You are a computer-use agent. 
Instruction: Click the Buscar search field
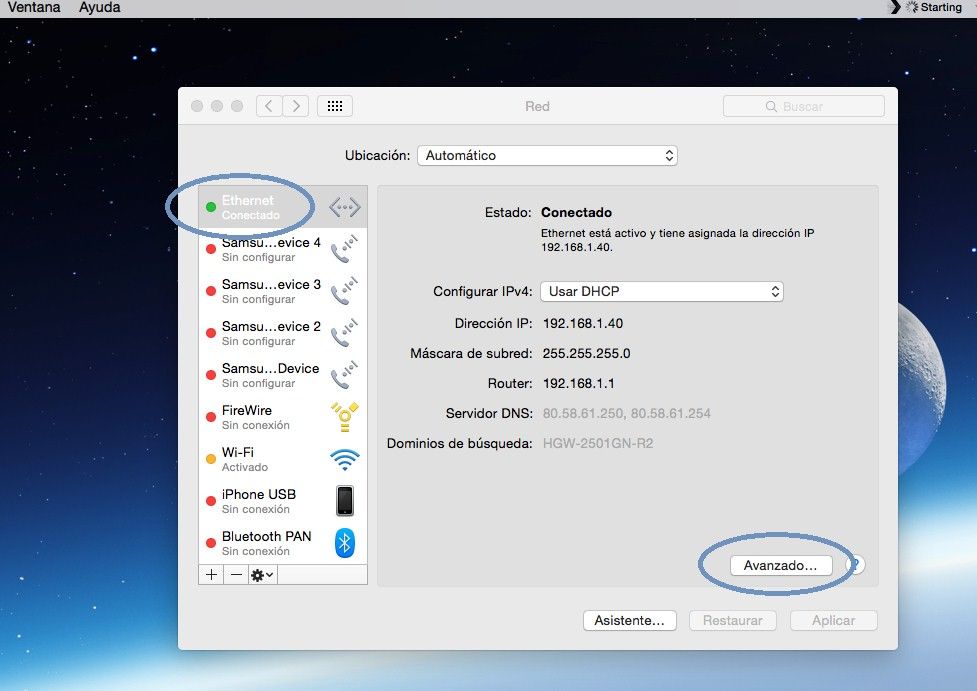804,106
